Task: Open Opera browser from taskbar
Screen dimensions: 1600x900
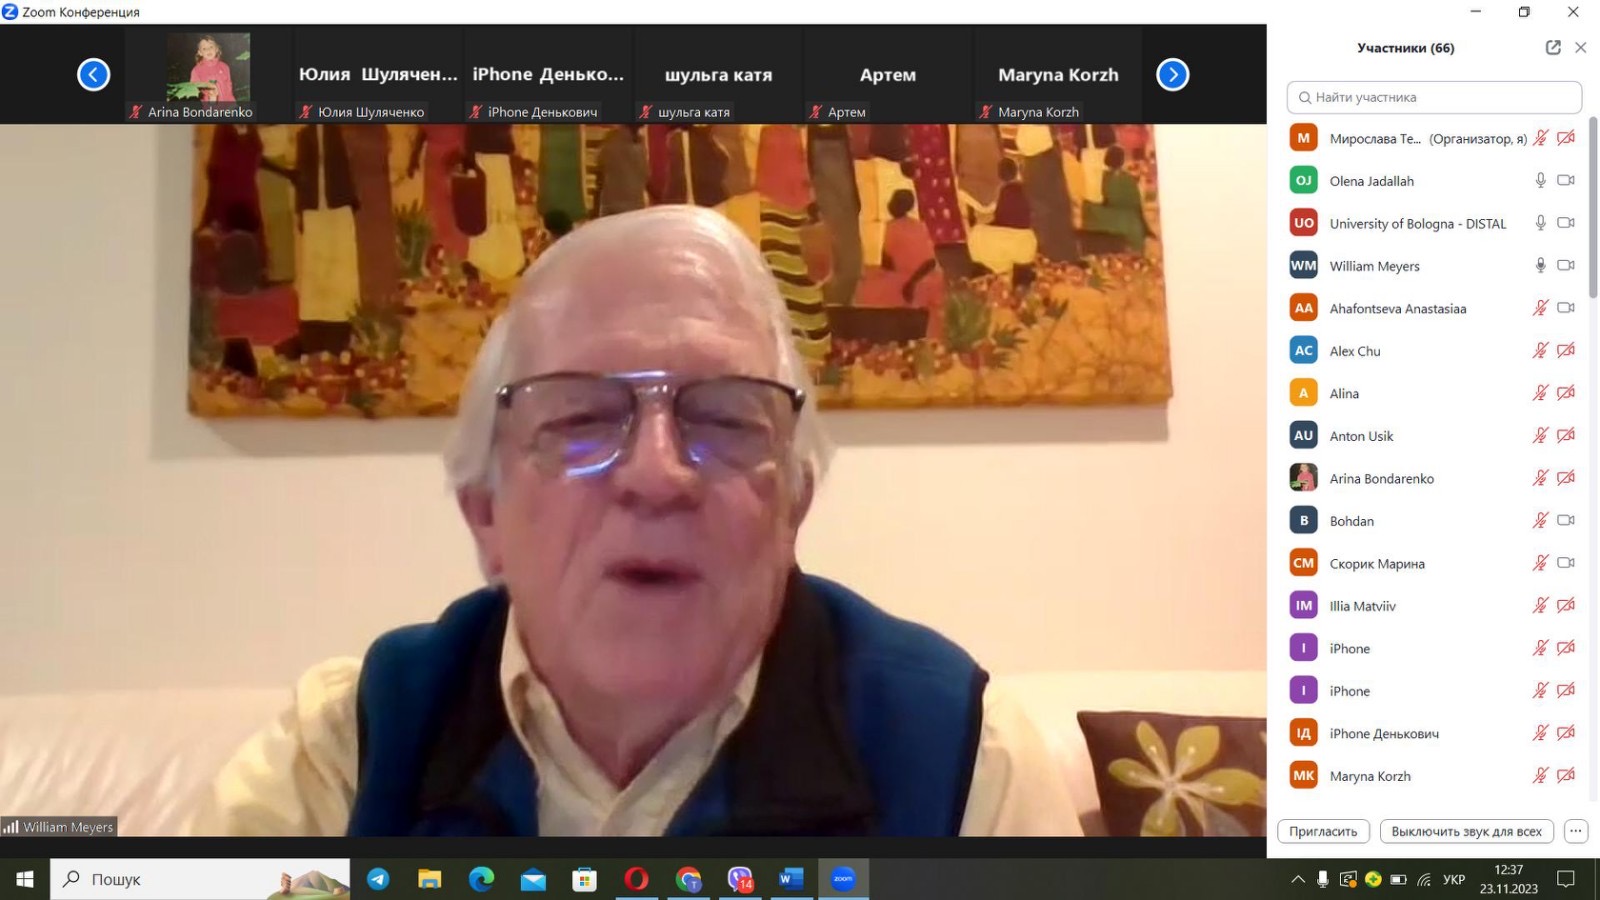Action: pyautogui.click(x=636, y=879)
